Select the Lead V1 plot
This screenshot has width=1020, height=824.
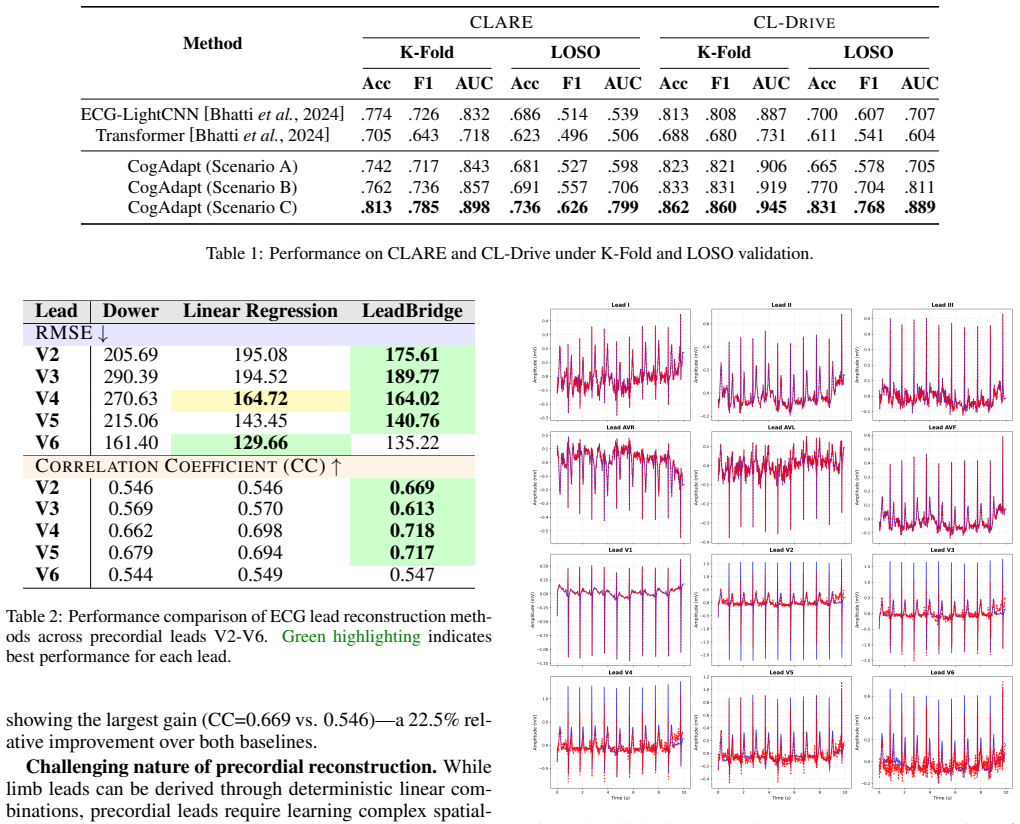620,609
